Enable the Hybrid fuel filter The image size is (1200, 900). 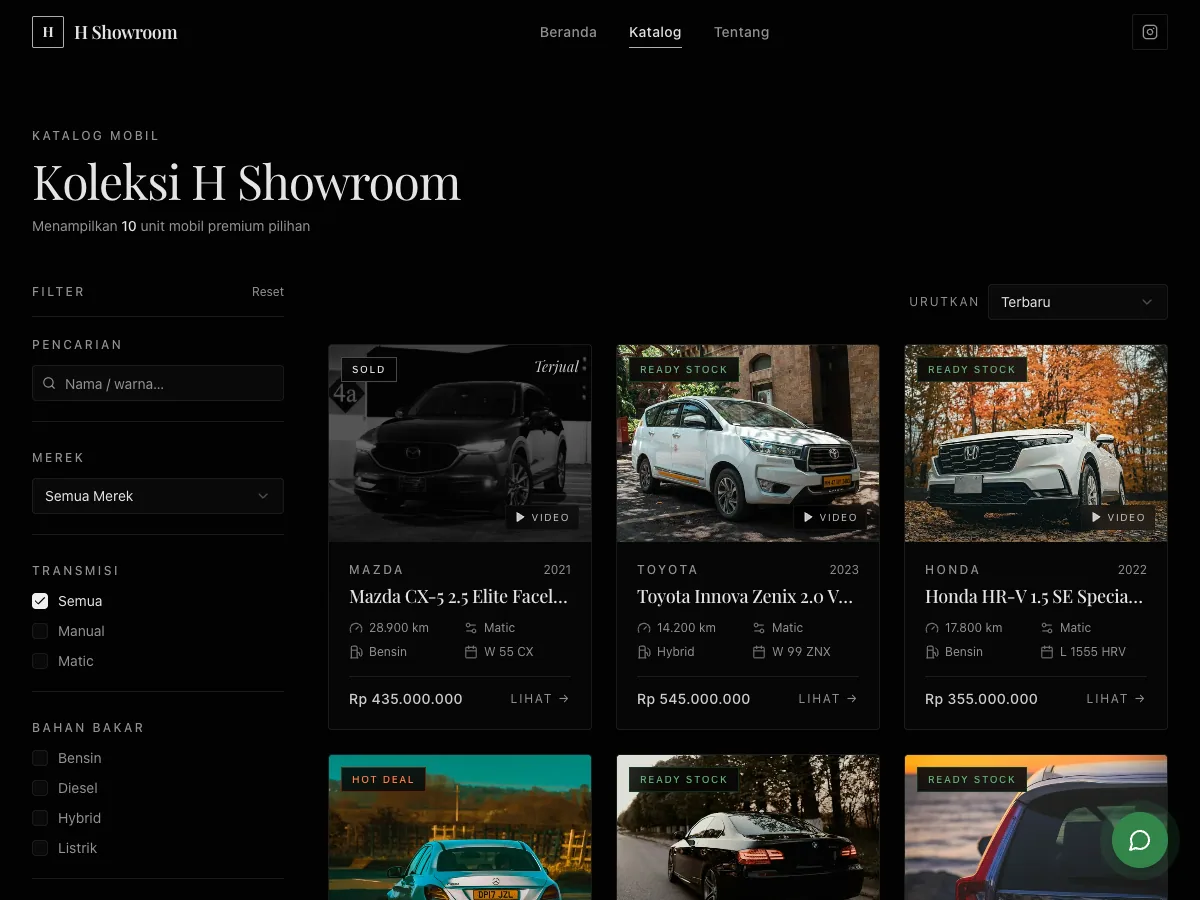click(x=40, y=818)
